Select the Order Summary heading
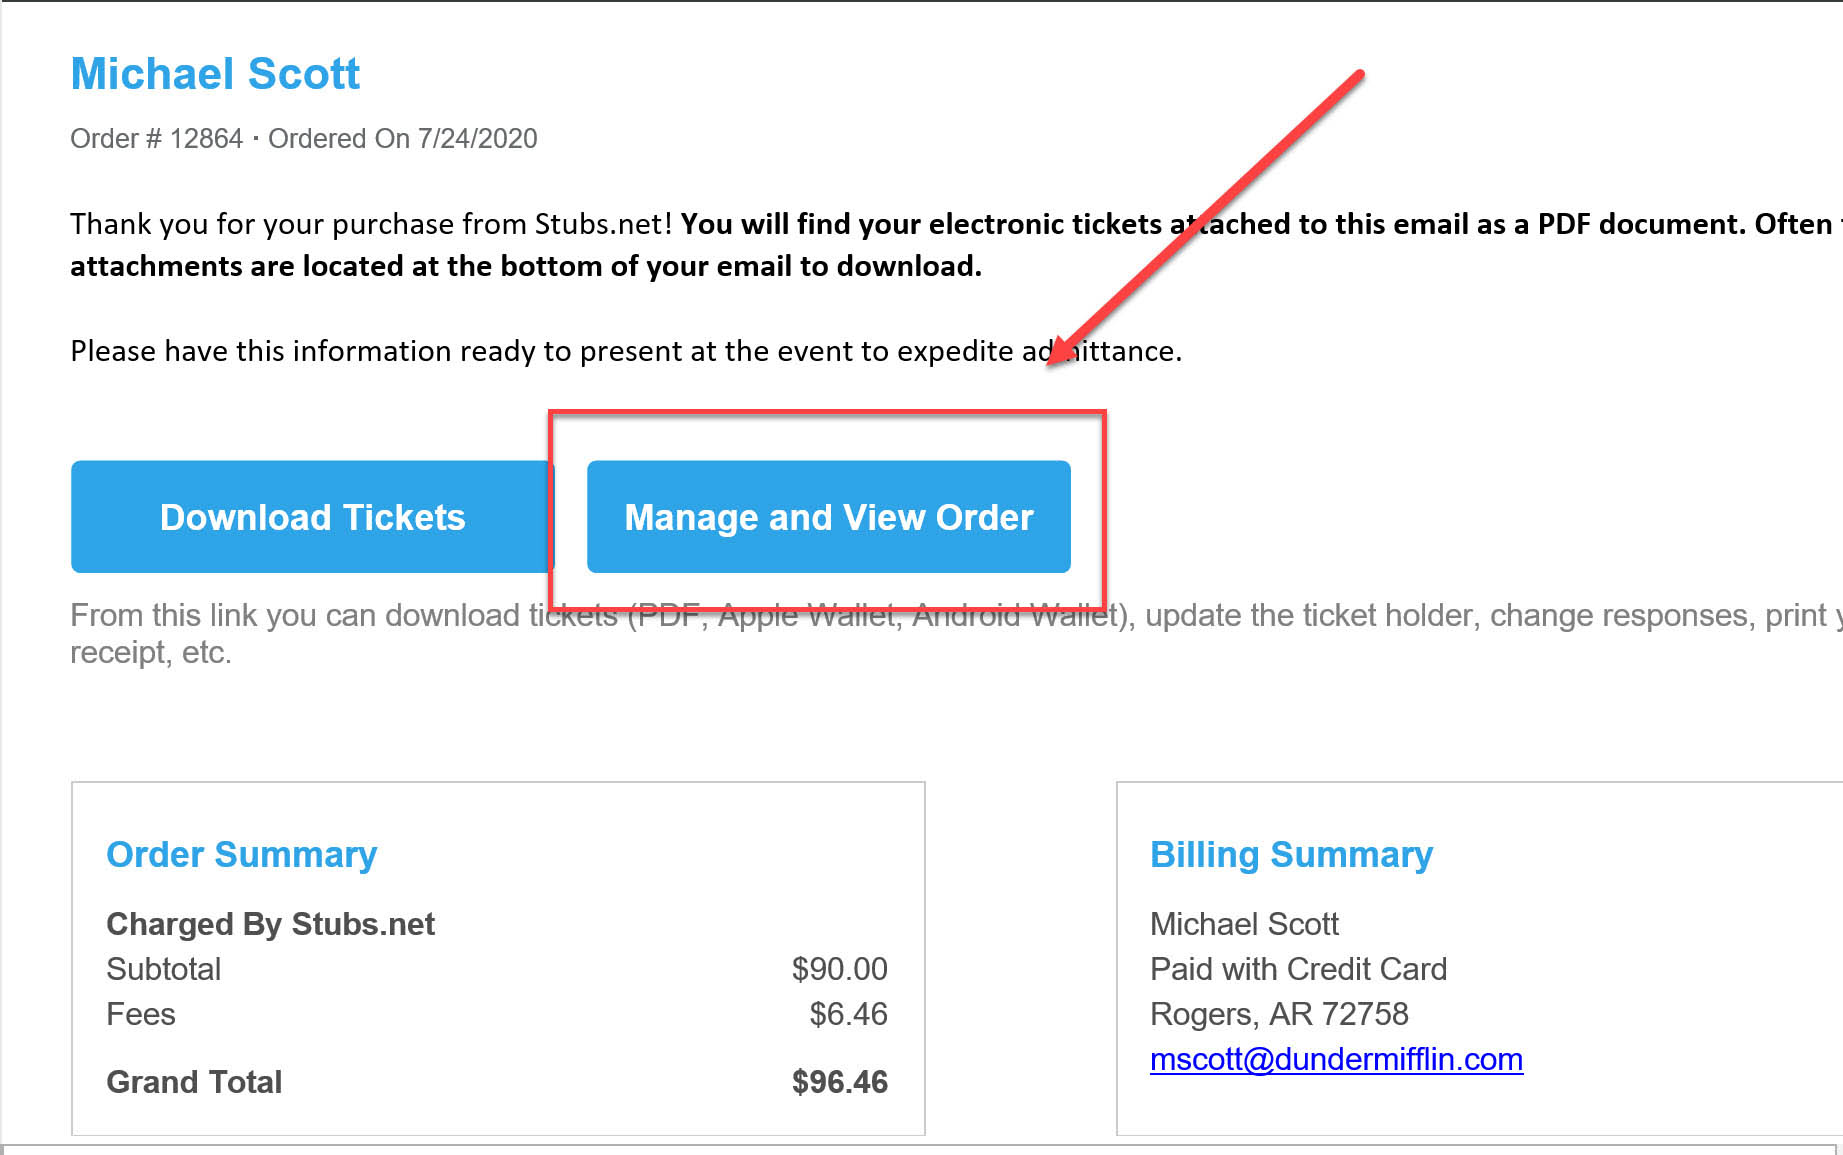1843x1155 pixels. click(x=241, y=855)
